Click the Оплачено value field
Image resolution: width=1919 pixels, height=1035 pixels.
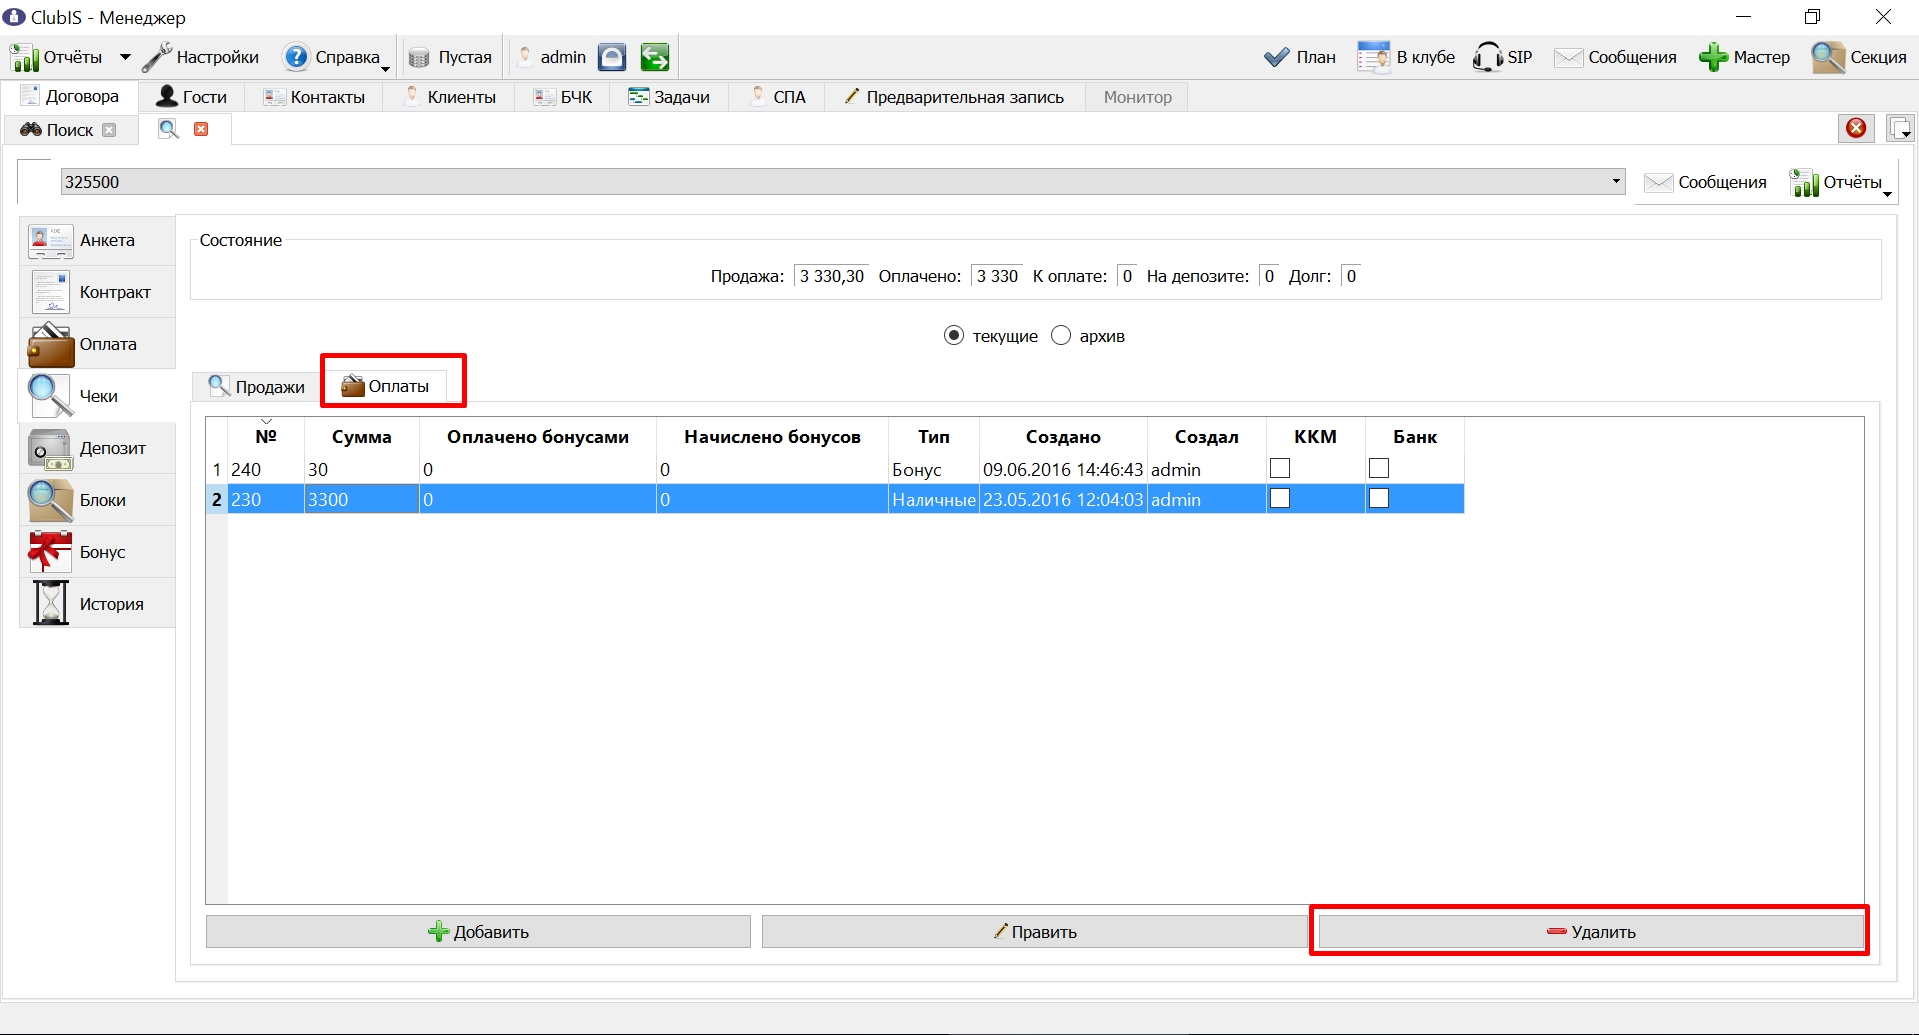point(997,276)
